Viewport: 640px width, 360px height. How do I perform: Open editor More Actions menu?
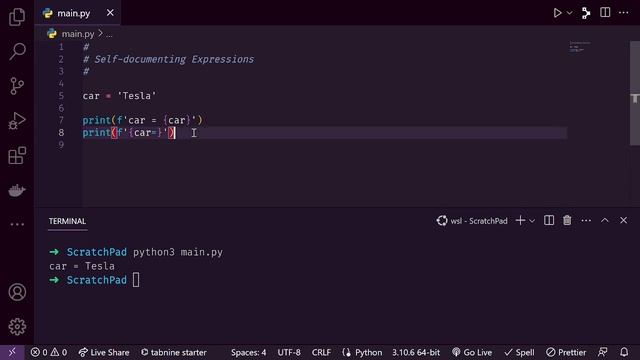pyautogui.click(x=623, y=13)
